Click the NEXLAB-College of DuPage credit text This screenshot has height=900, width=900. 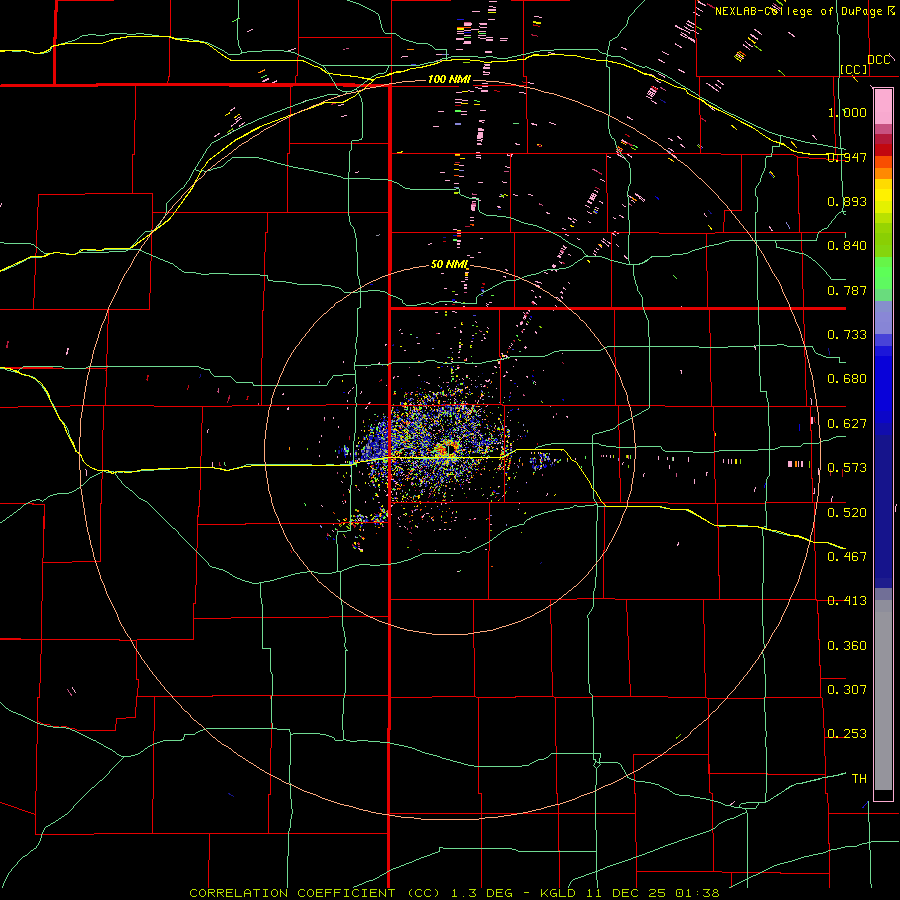(800, 11)
